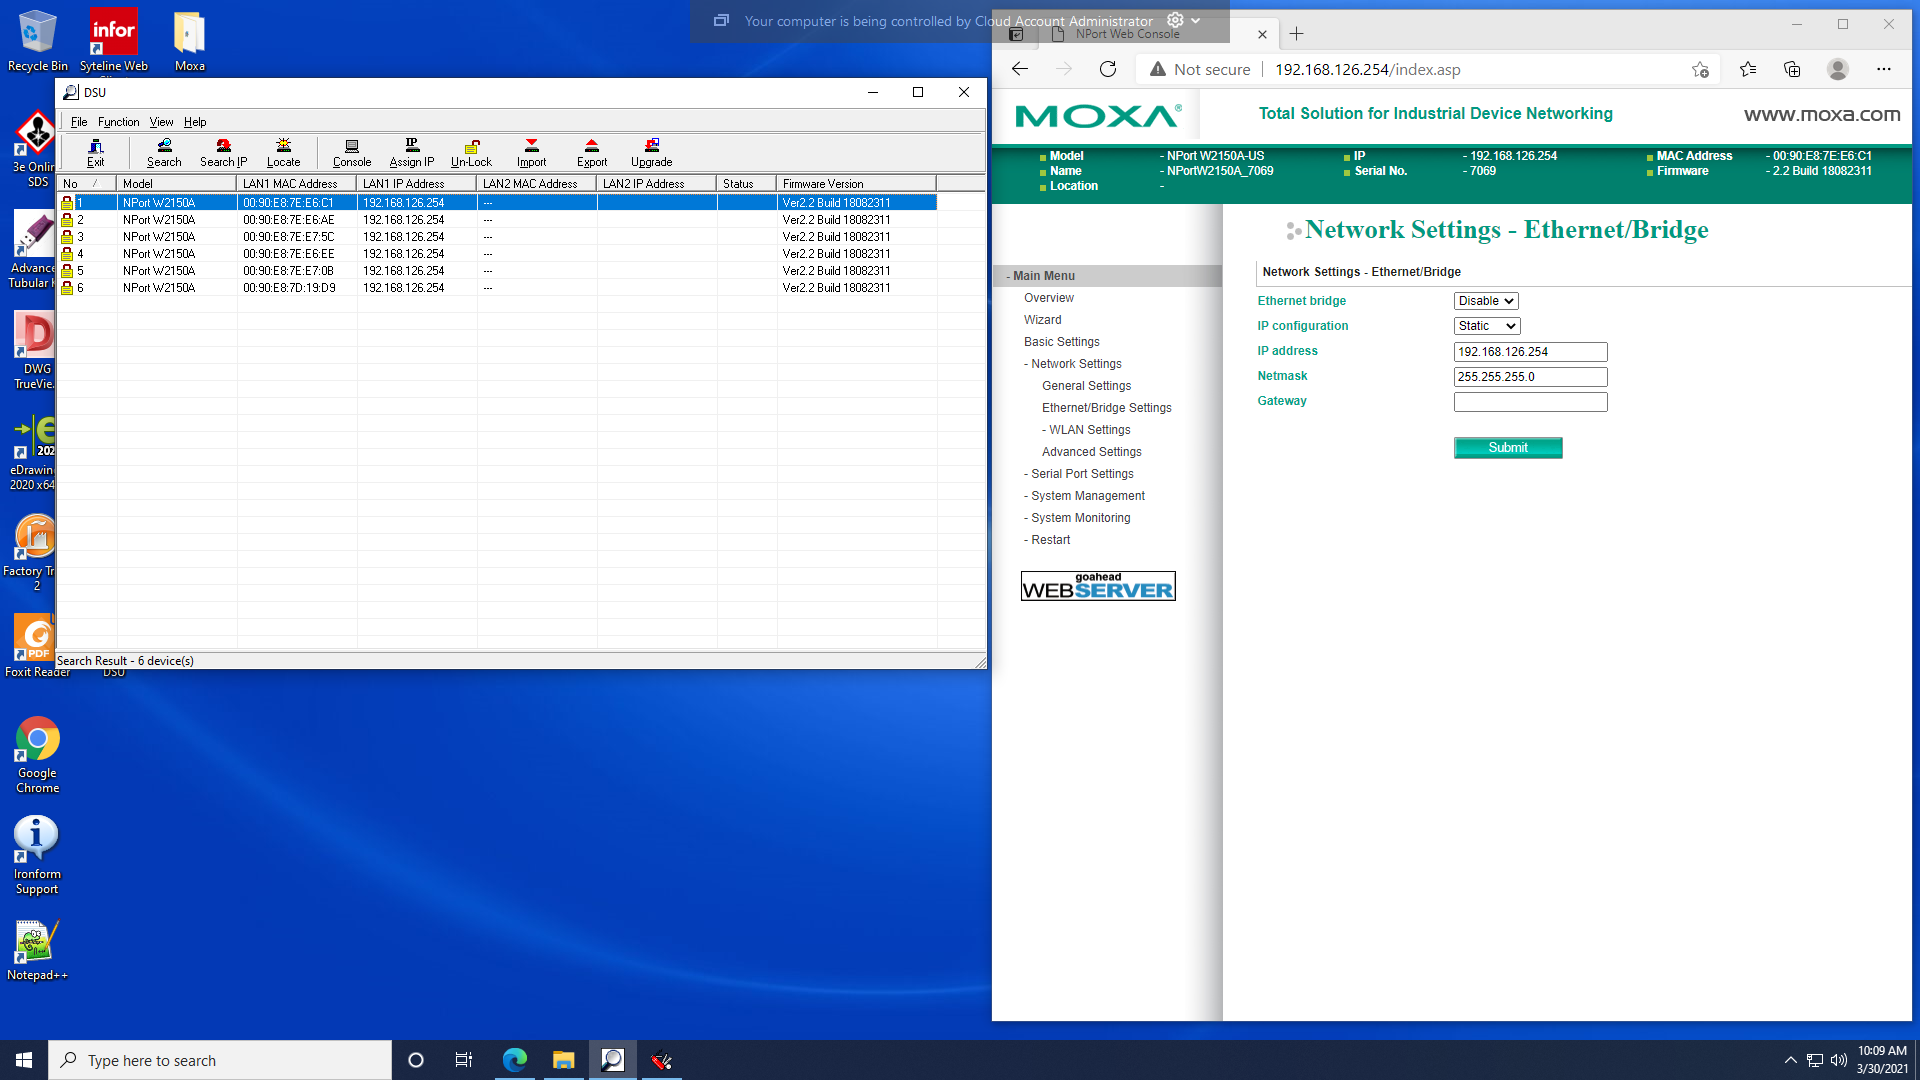Screen dimensions: 1920x1080
Task: Open the View menu in DSU
Action: coord(161,122)
